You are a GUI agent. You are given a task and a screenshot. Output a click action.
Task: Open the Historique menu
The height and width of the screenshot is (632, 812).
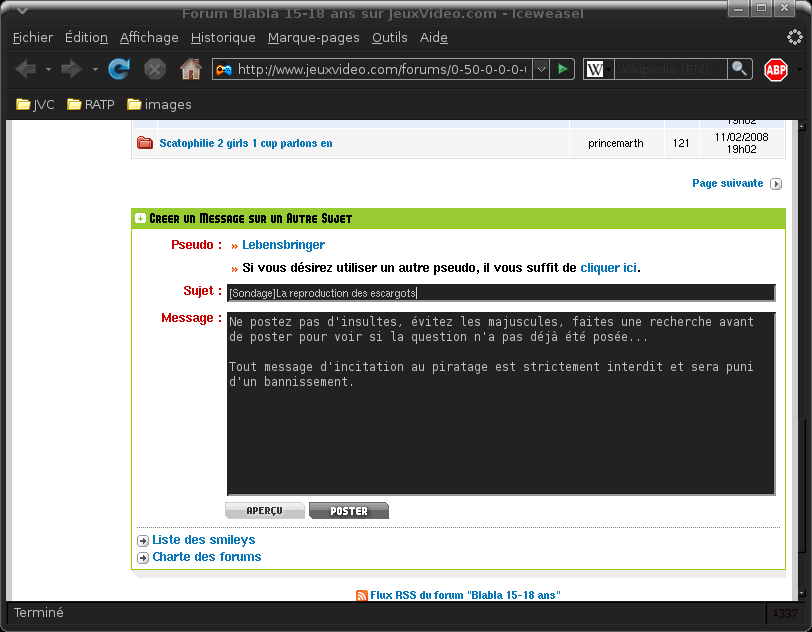[x=223, y=38]
